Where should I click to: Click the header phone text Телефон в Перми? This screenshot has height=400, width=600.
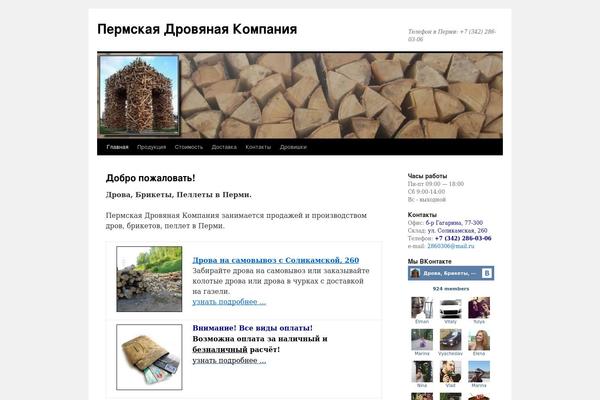452,35
